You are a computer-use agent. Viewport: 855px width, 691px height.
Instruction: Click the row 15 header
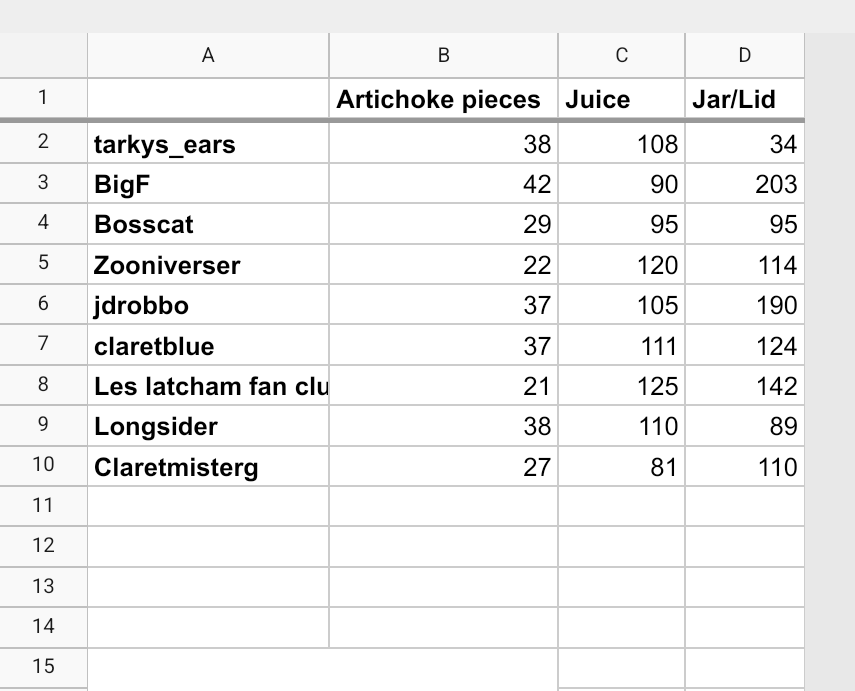point(43,666)
